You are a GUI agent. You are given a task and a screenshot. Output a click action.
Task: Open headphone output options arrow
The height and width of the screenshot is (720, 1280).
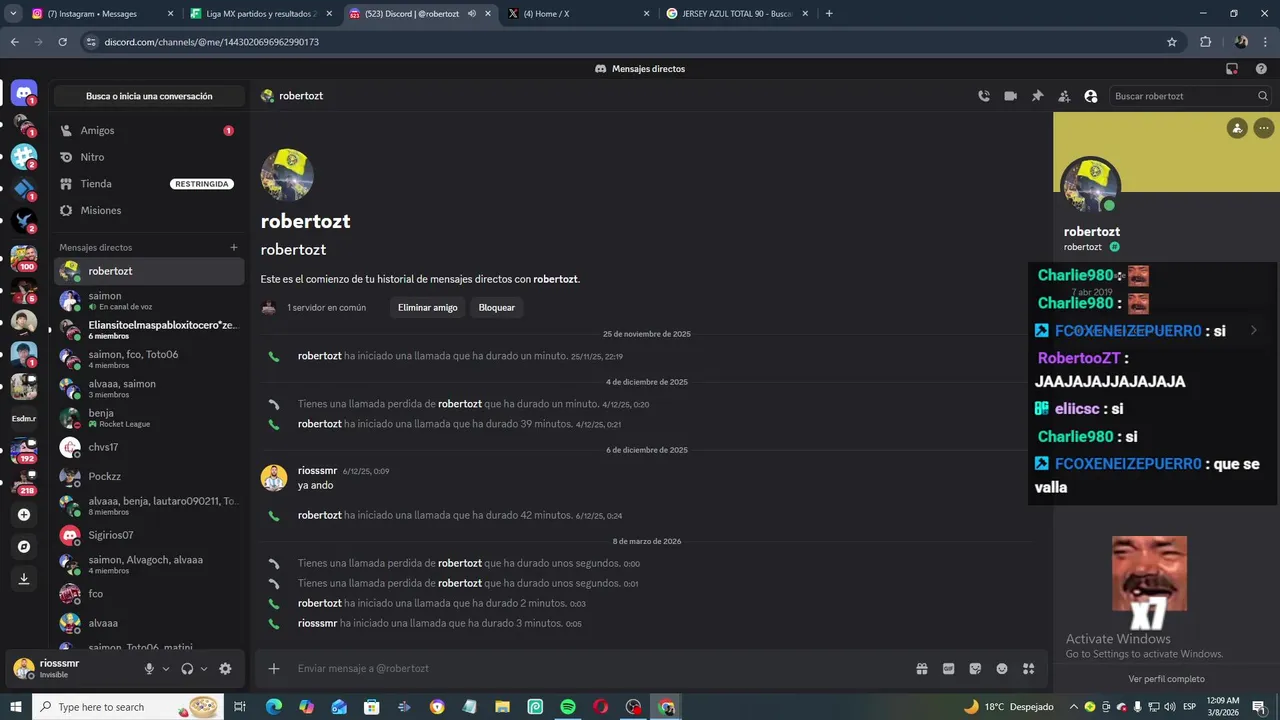(x=204, y=669)
